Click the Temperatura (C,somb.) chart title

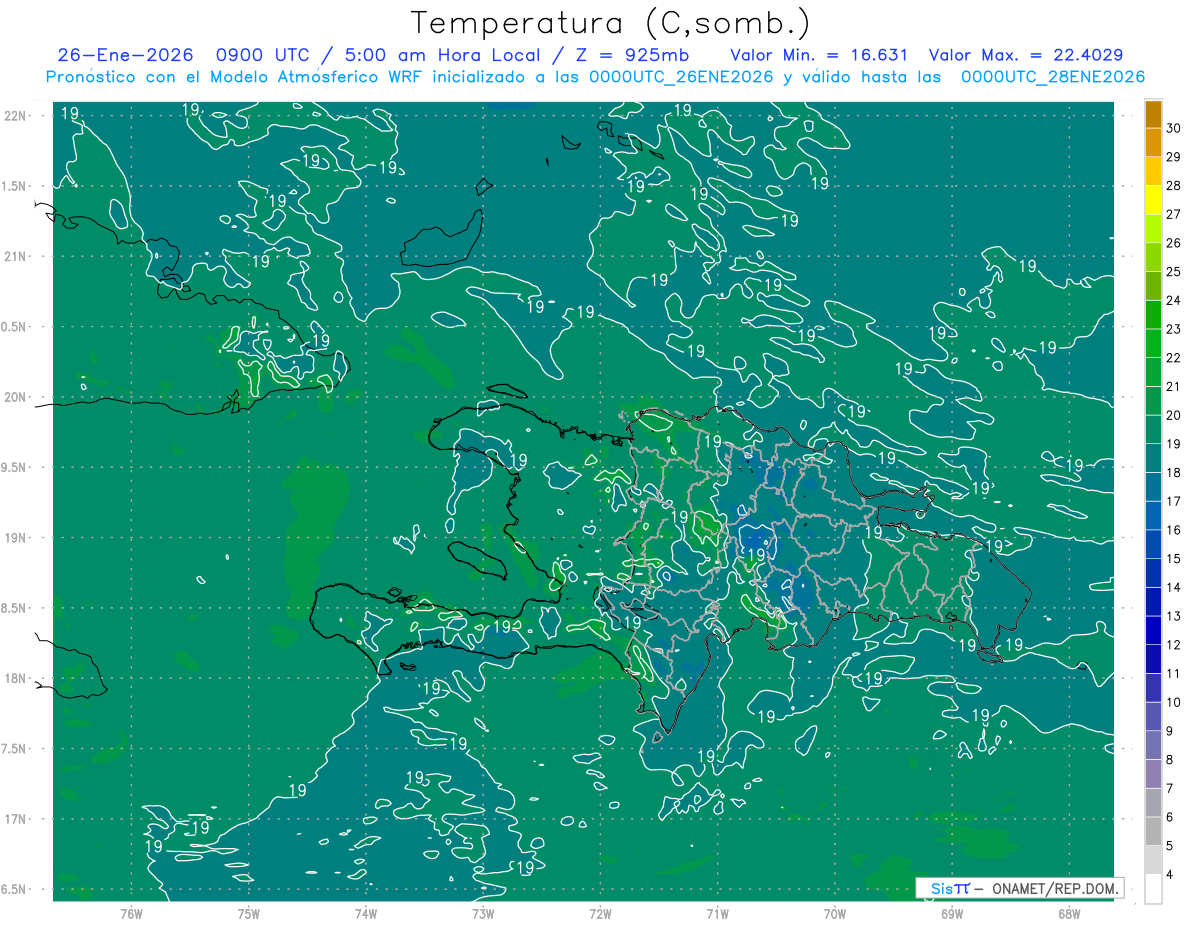[x=611, y=23]
